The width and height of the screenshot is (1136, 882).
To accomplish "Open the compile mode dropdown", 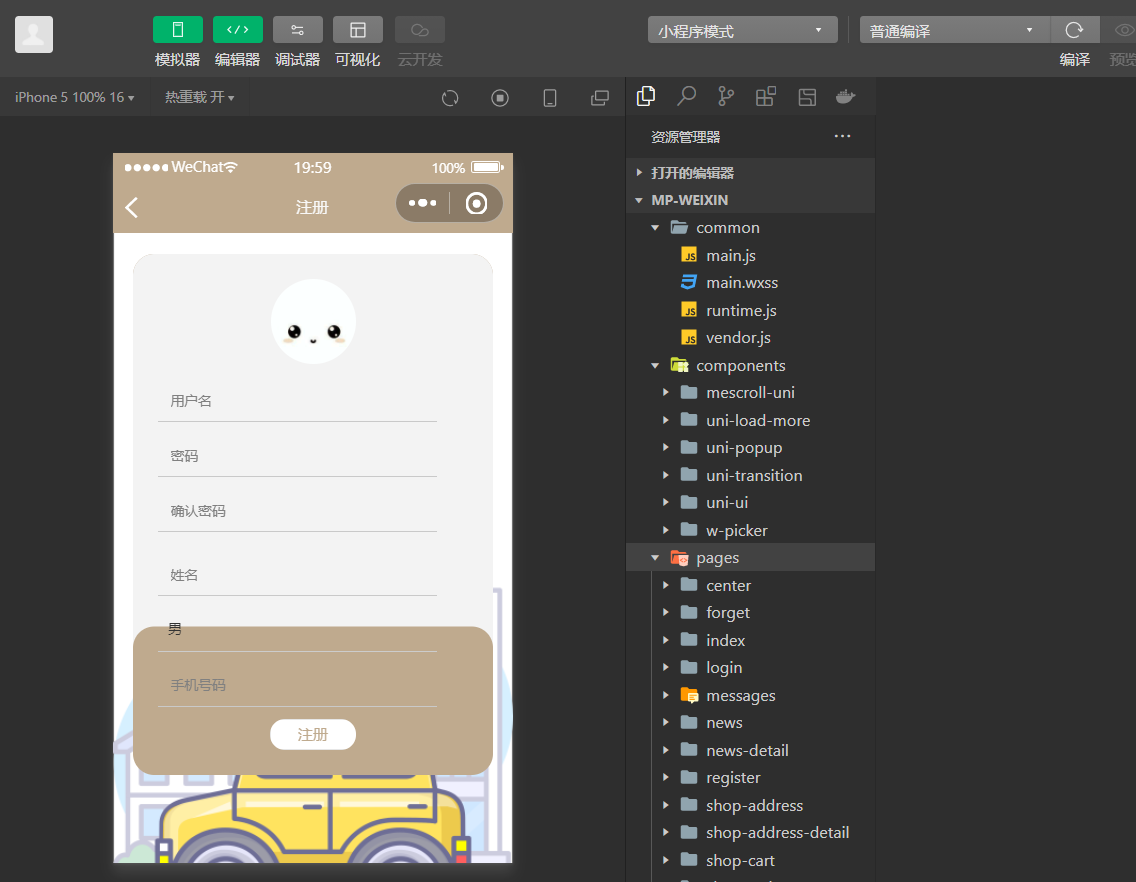I will 954,30.
